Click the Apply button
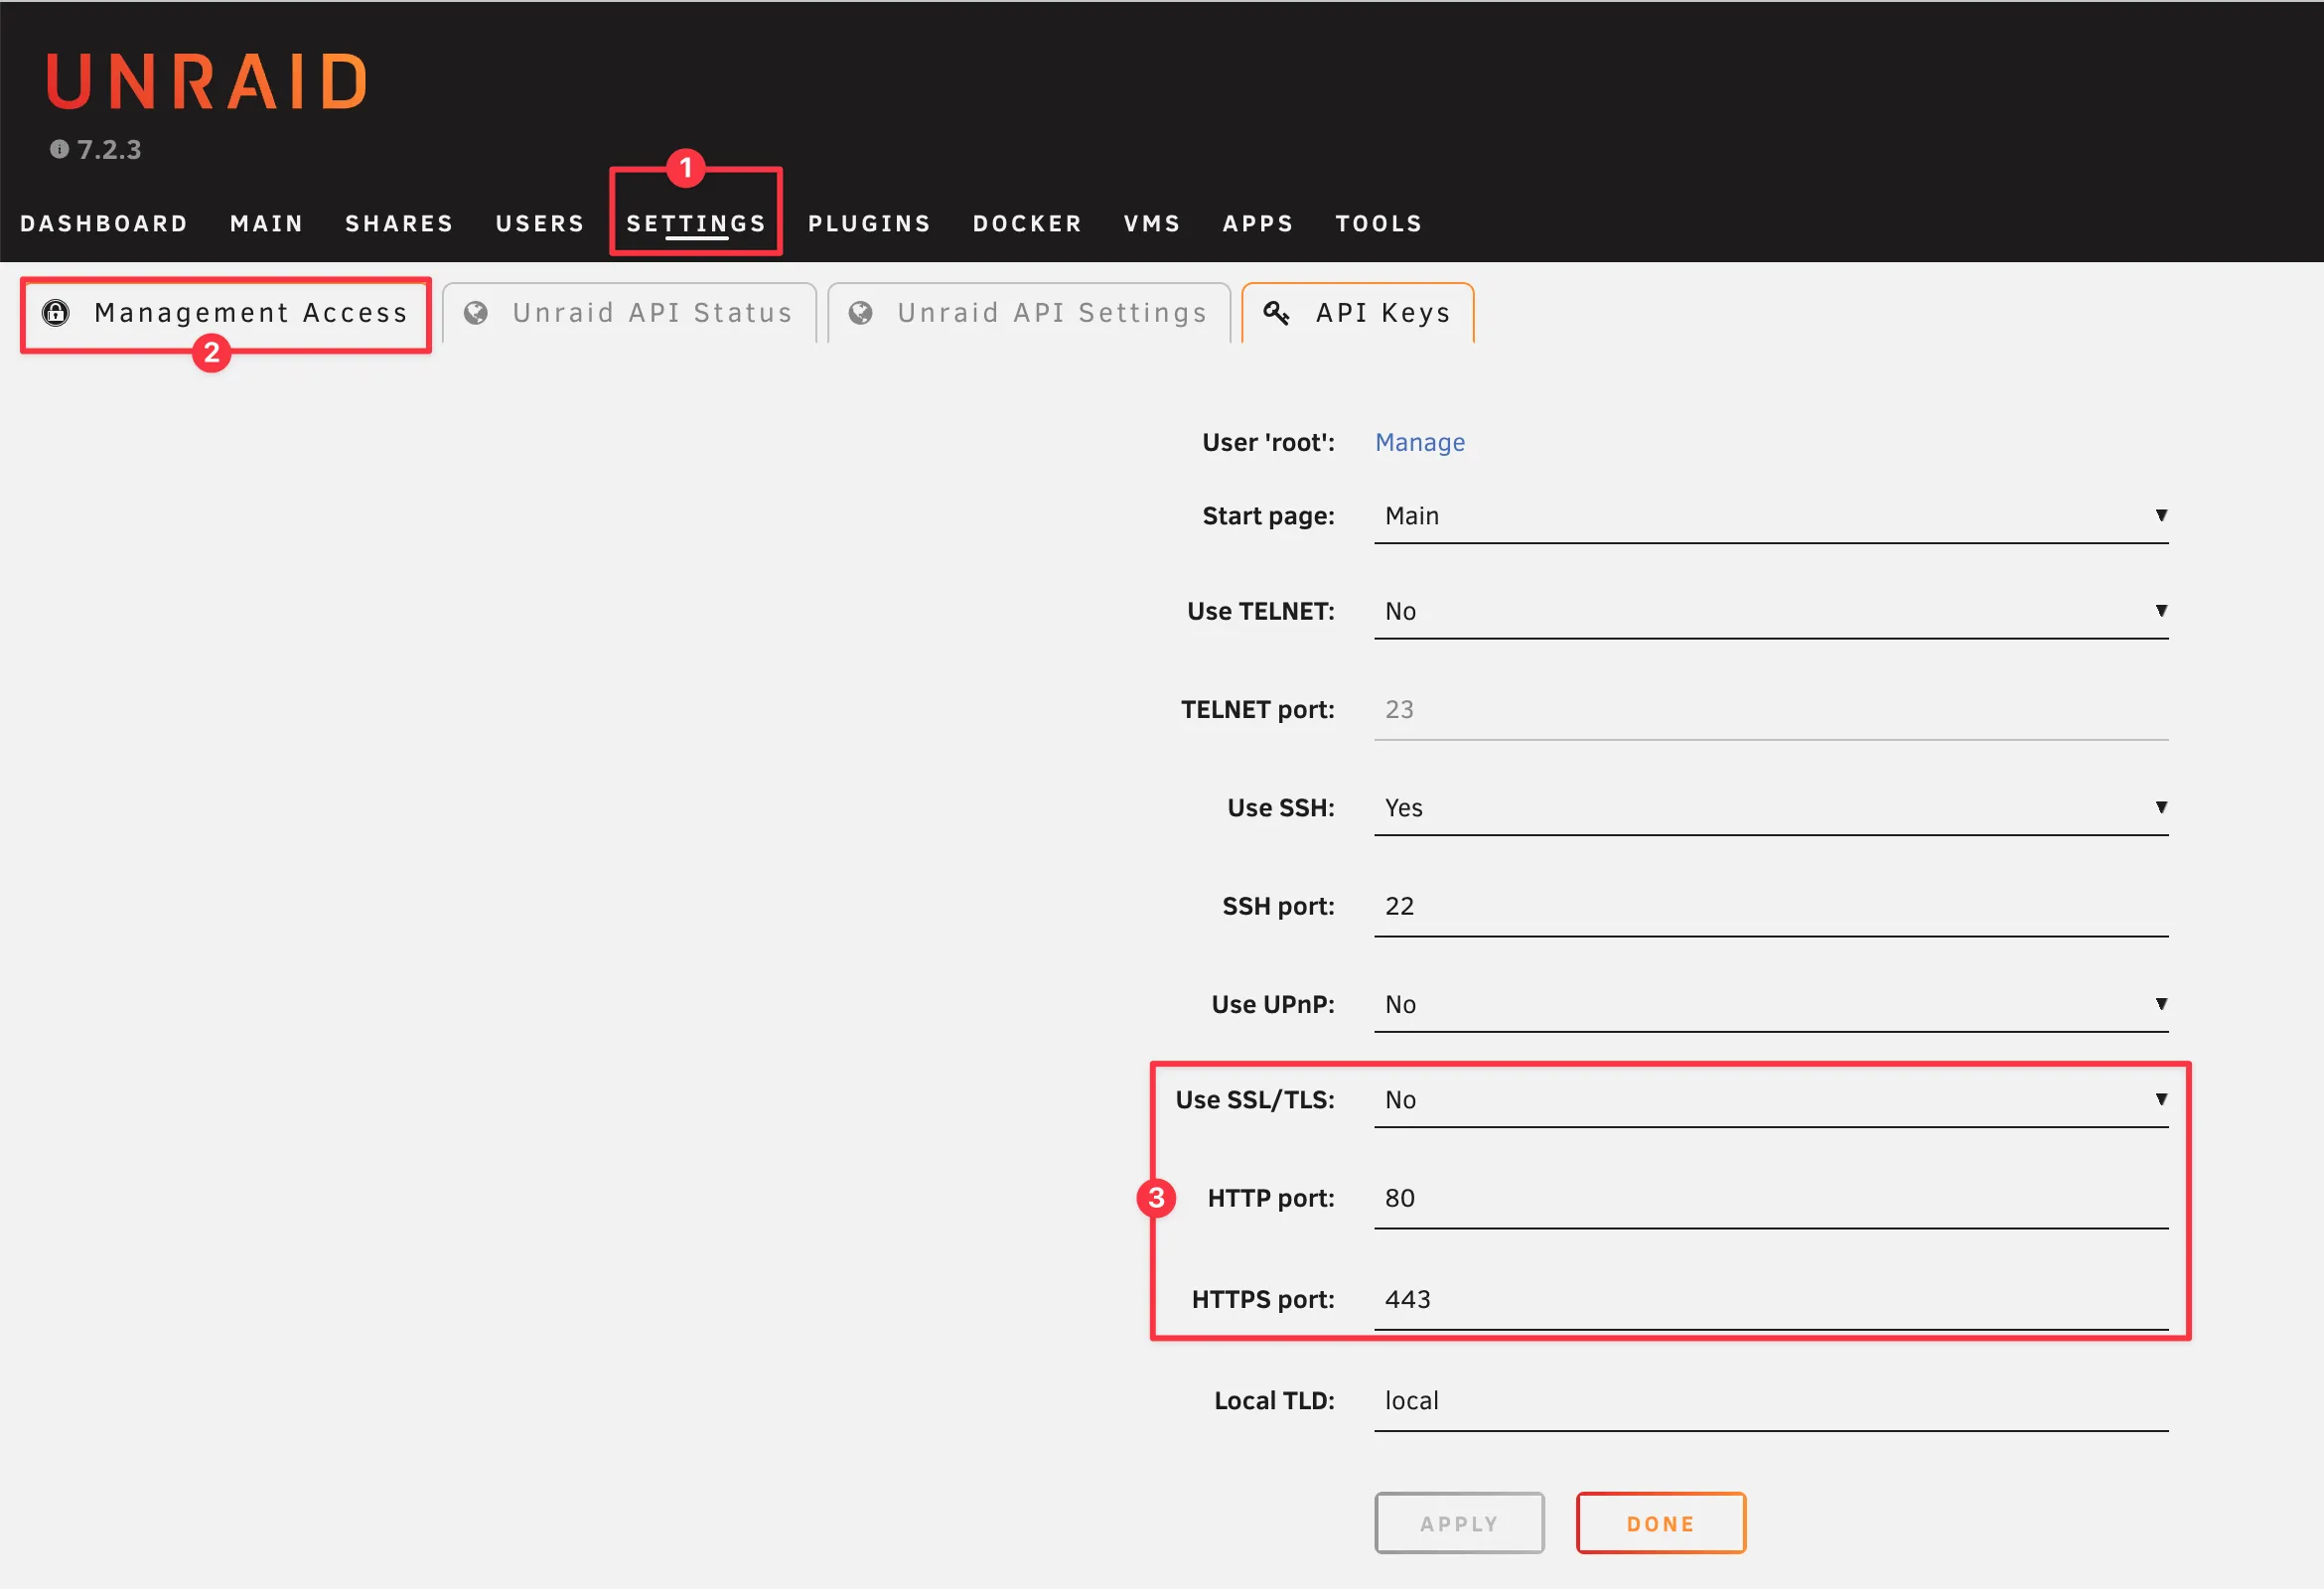 coord(1459,1524)
